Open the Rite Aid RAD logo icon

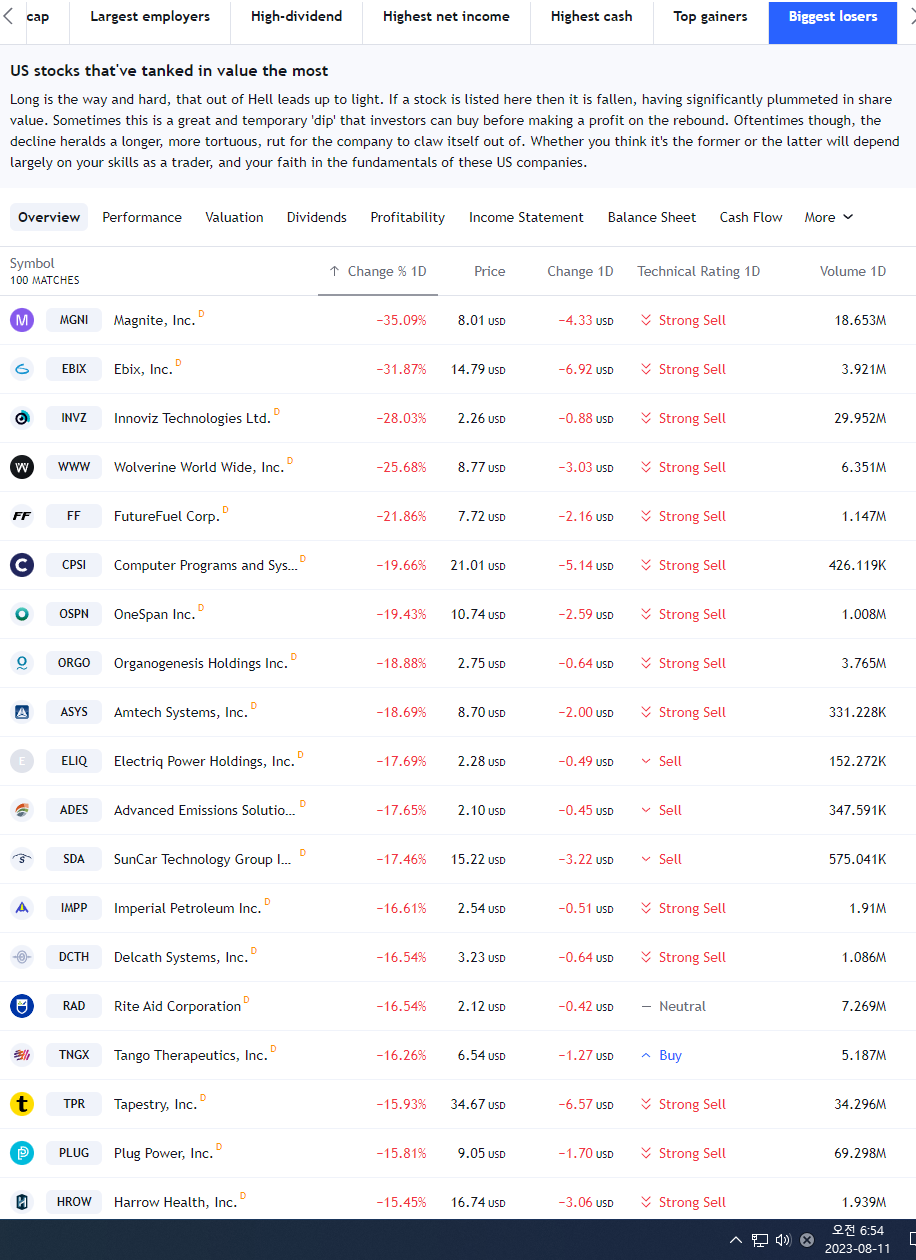22,1006
